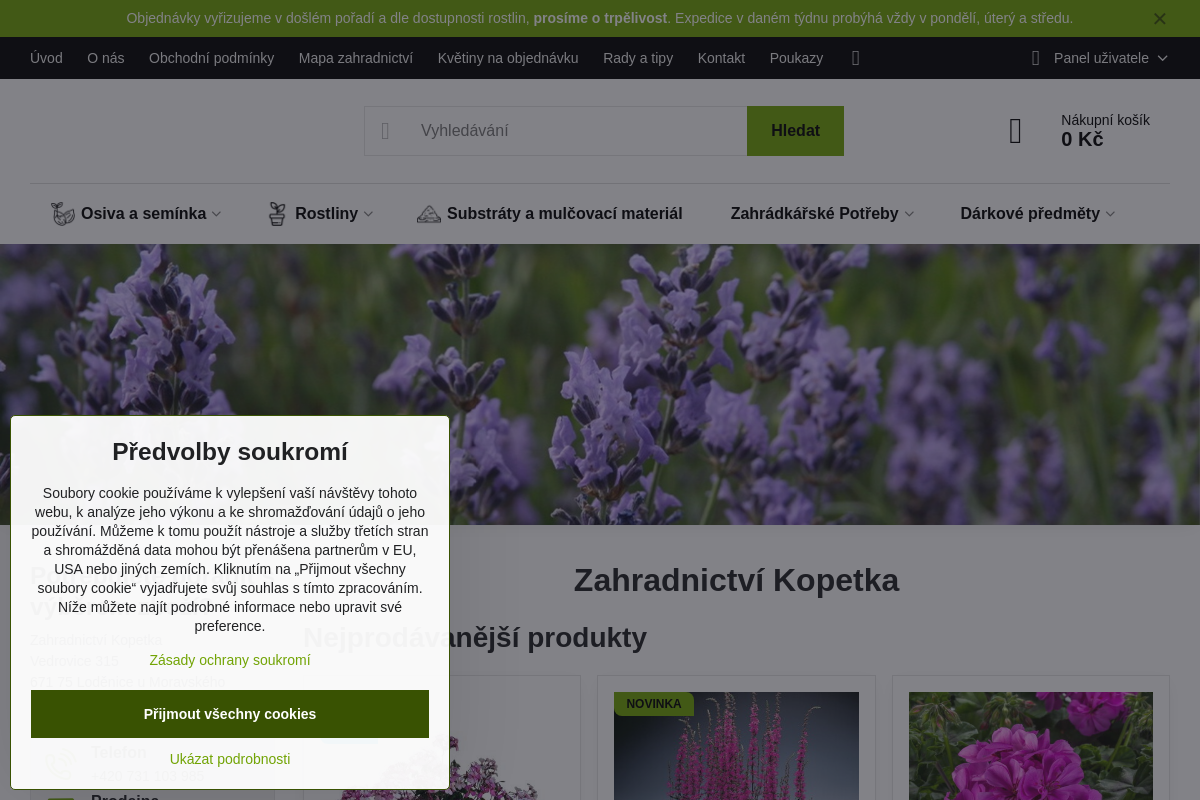
Task: Expand Dárkové předměty category menu
Action: click(x=1037, y=214)
